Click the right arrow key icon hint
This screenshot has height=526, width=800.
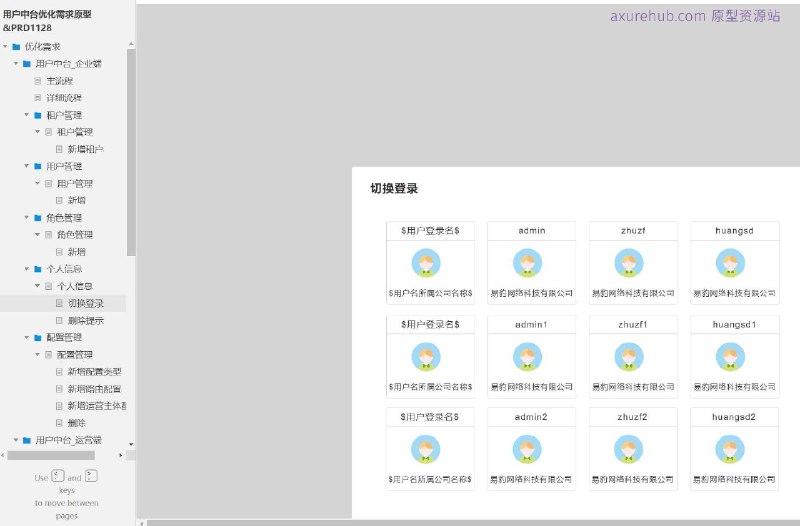[91, 476]
